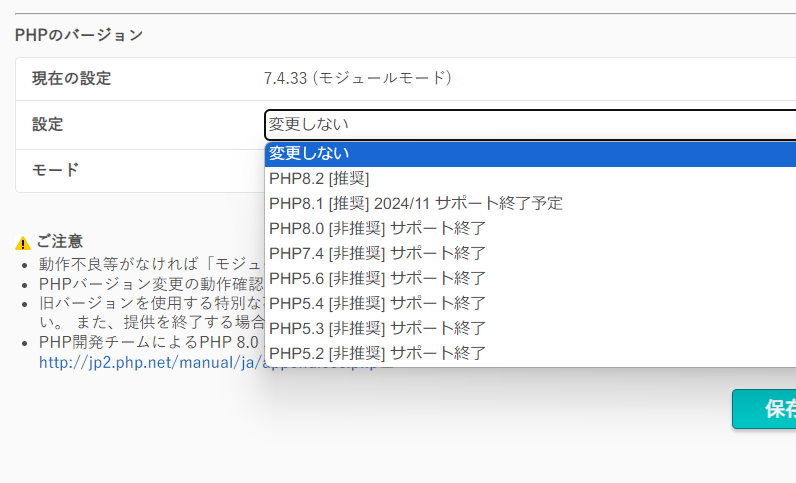Click the 7.4.33 (モジュールモード) current value
This screenshot has width=796, height=483.
coord(358,78)
